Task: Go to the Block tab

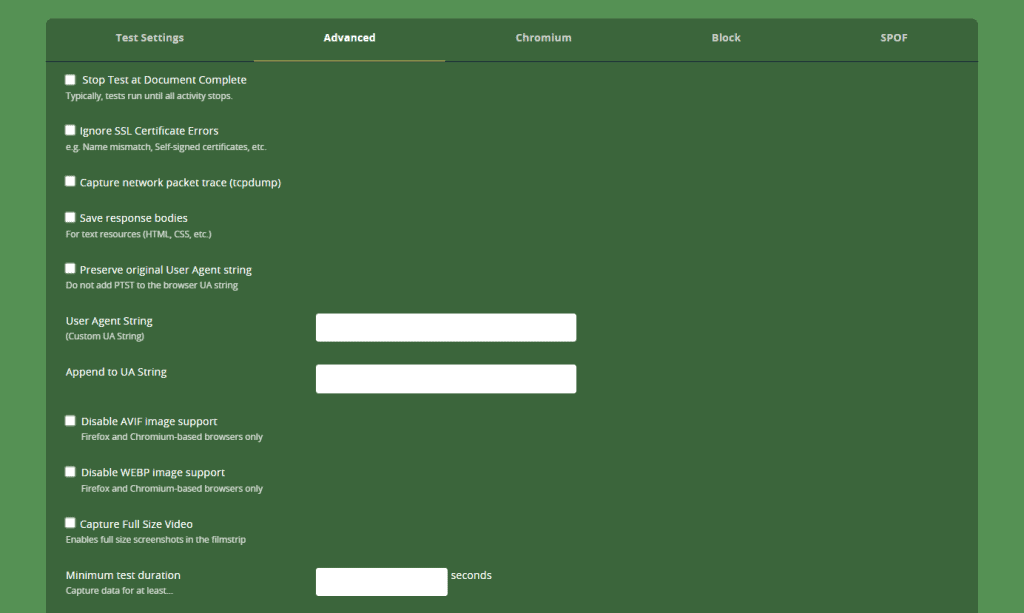Action: coord(726,38)
